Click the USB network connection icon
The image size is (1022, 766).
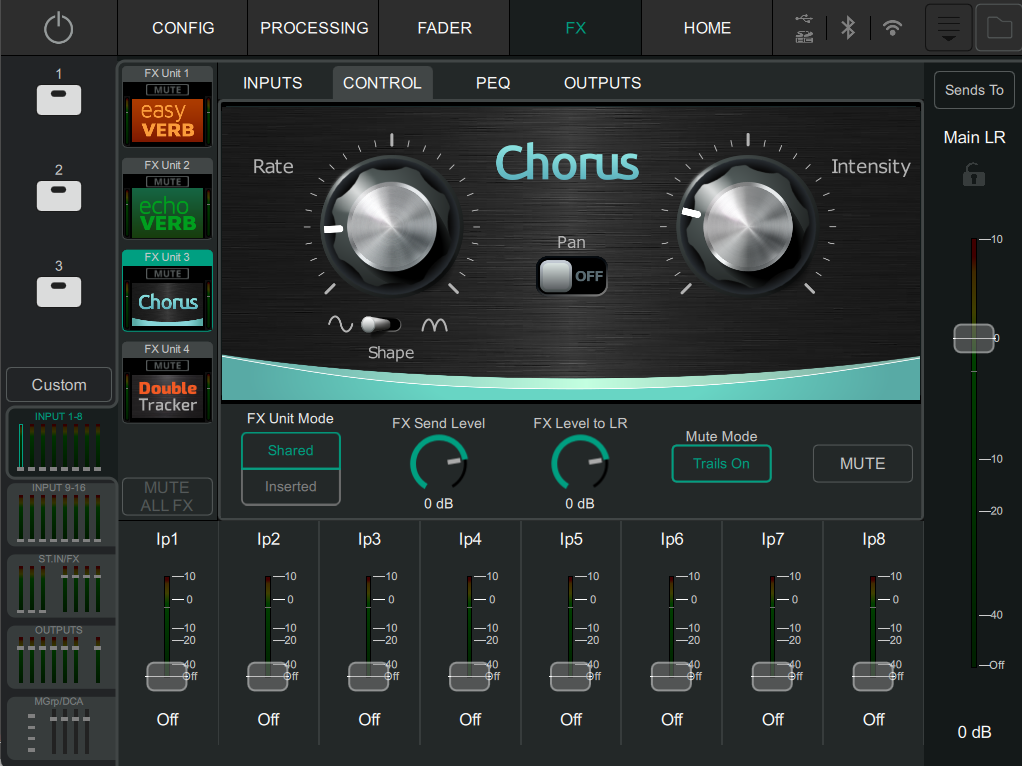[x=804, y=28]
